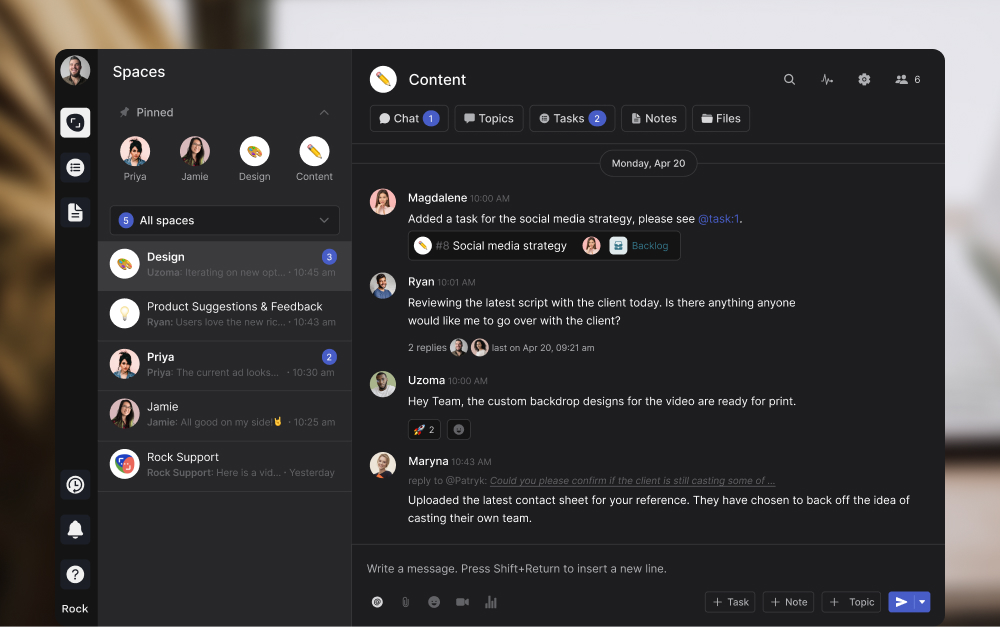1000x627 pixels.
Task: Open space settings gear icon
Action: point(864,80)
